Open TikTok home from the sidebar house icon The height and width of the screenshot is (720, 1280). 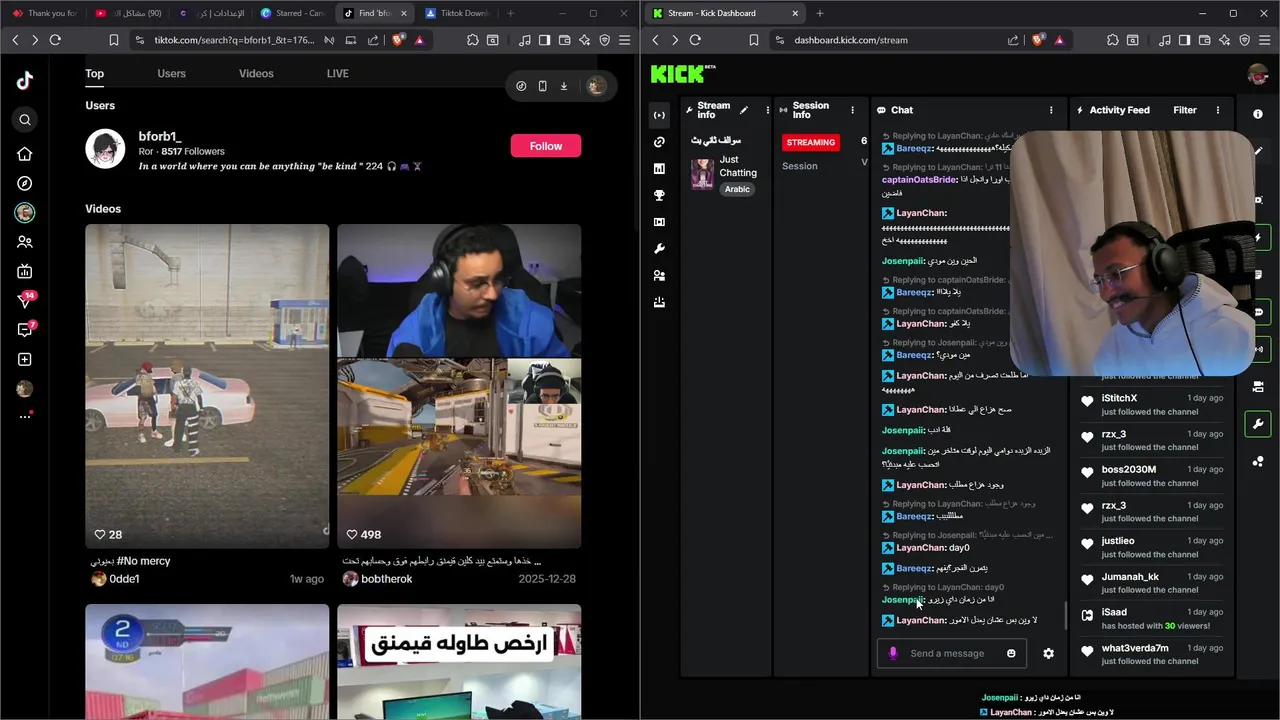click(25, 154)
